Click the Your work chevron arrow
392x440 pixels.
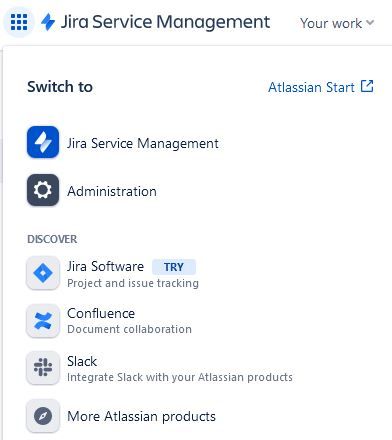coord(370,23)
